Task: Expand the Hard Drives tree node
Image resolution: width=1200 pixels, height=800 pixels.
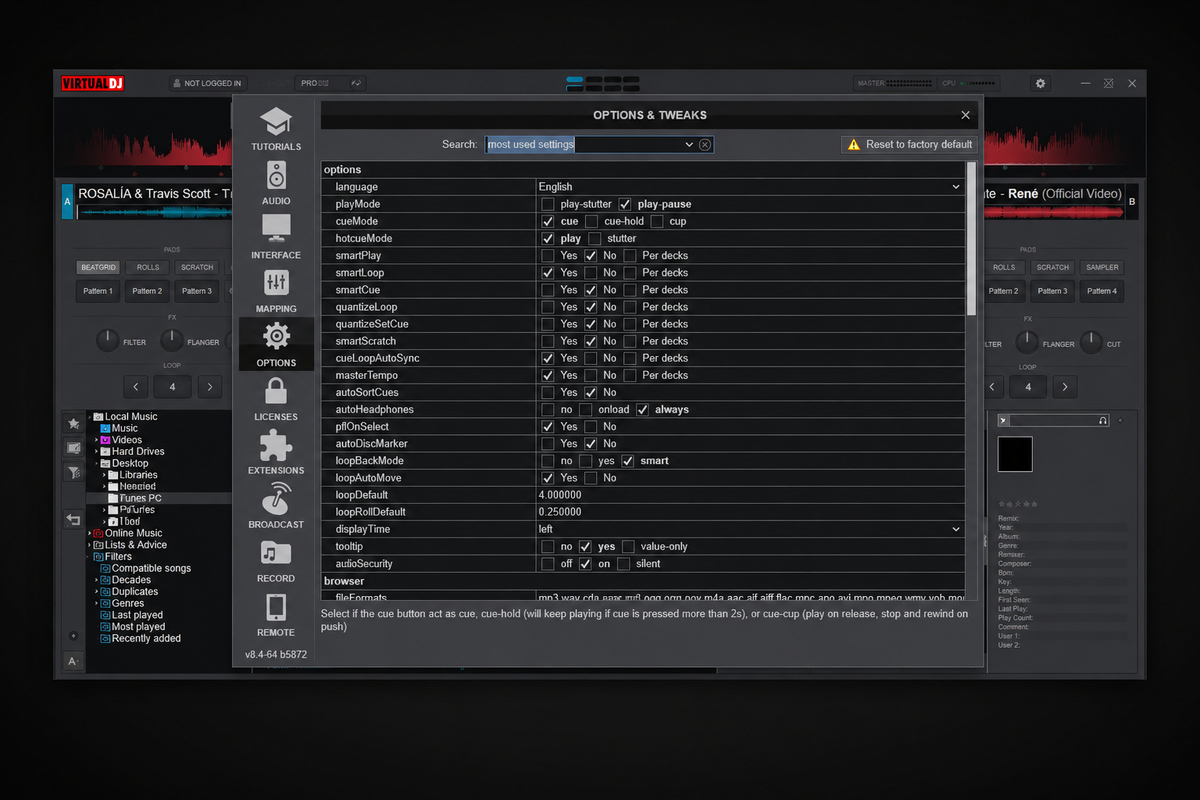Action: 97,451
